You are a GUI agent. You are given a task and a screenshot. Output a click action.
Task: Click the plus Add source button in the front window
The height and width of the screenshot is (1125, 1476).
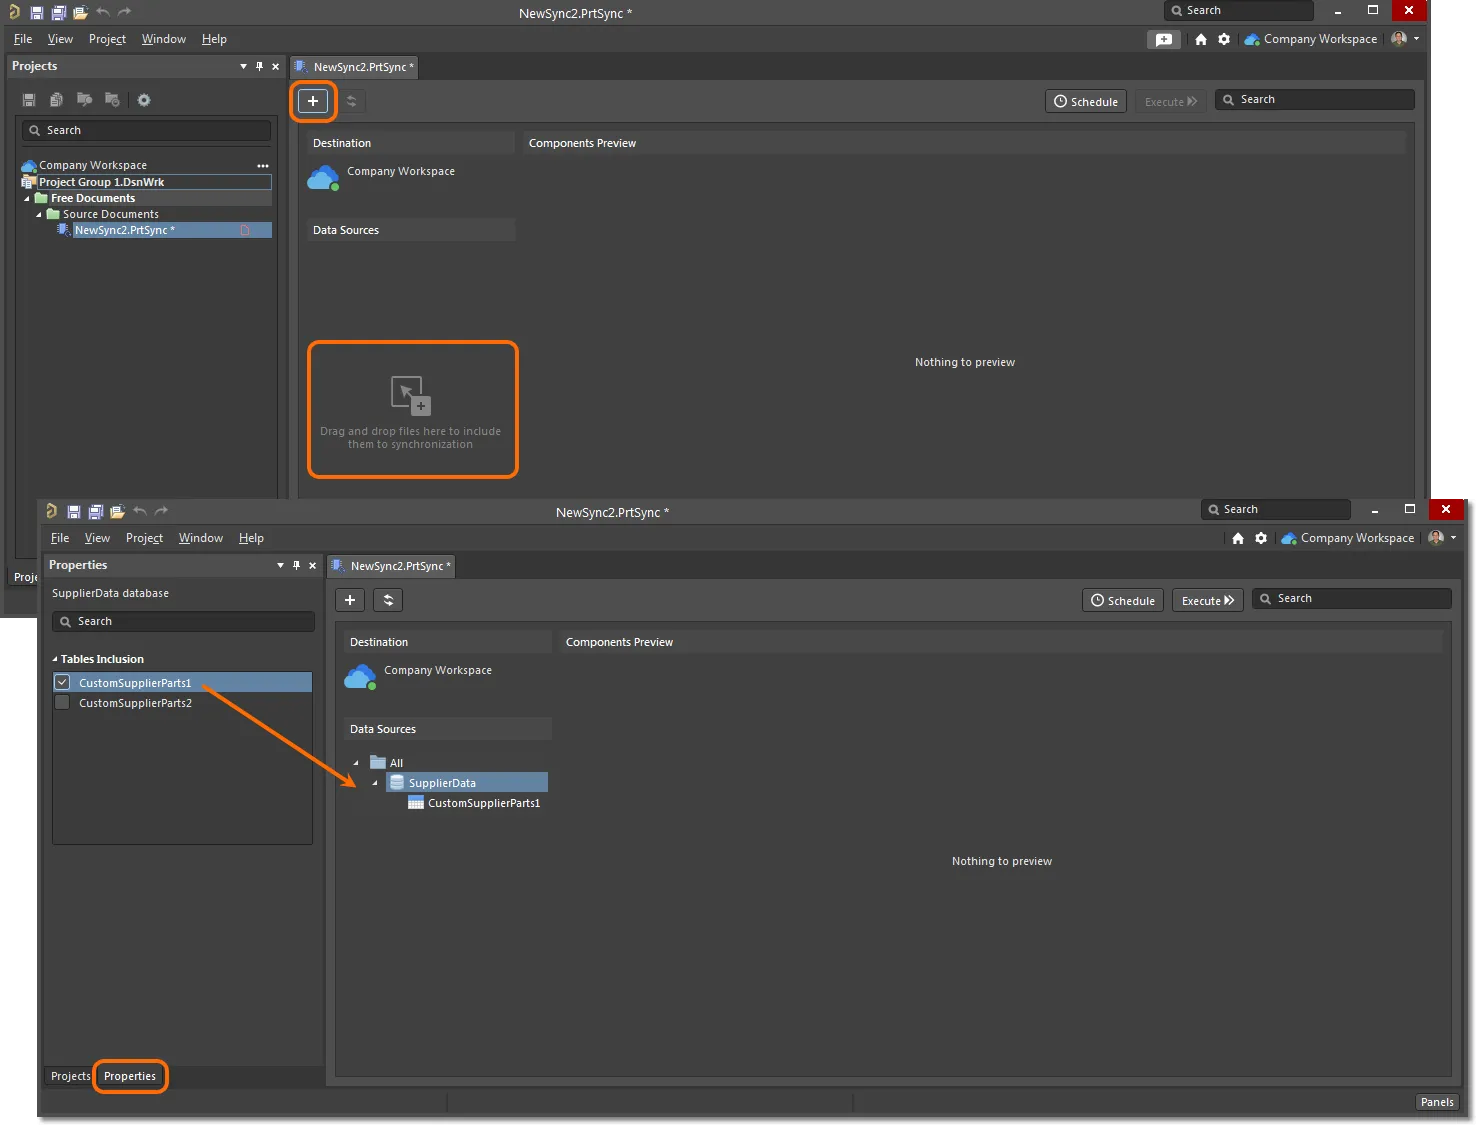coord(350,600)
